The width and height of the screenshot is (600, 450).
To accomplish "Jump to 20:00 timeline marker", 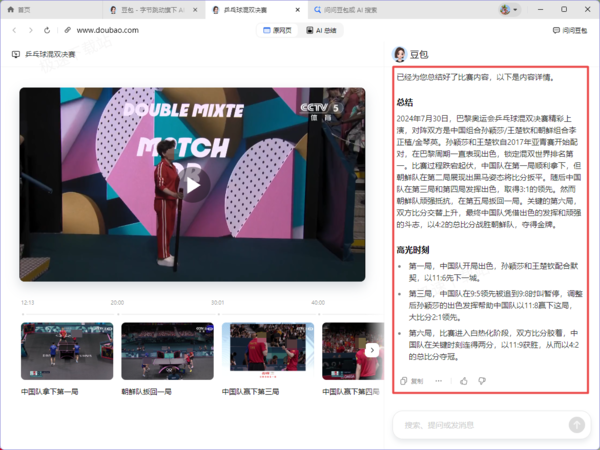I will [117, 303].
